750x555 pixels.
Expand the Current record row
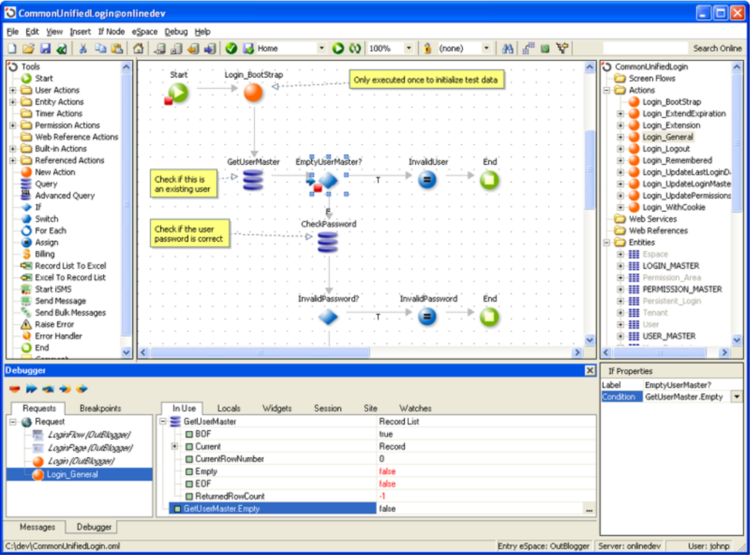point(175,446)
